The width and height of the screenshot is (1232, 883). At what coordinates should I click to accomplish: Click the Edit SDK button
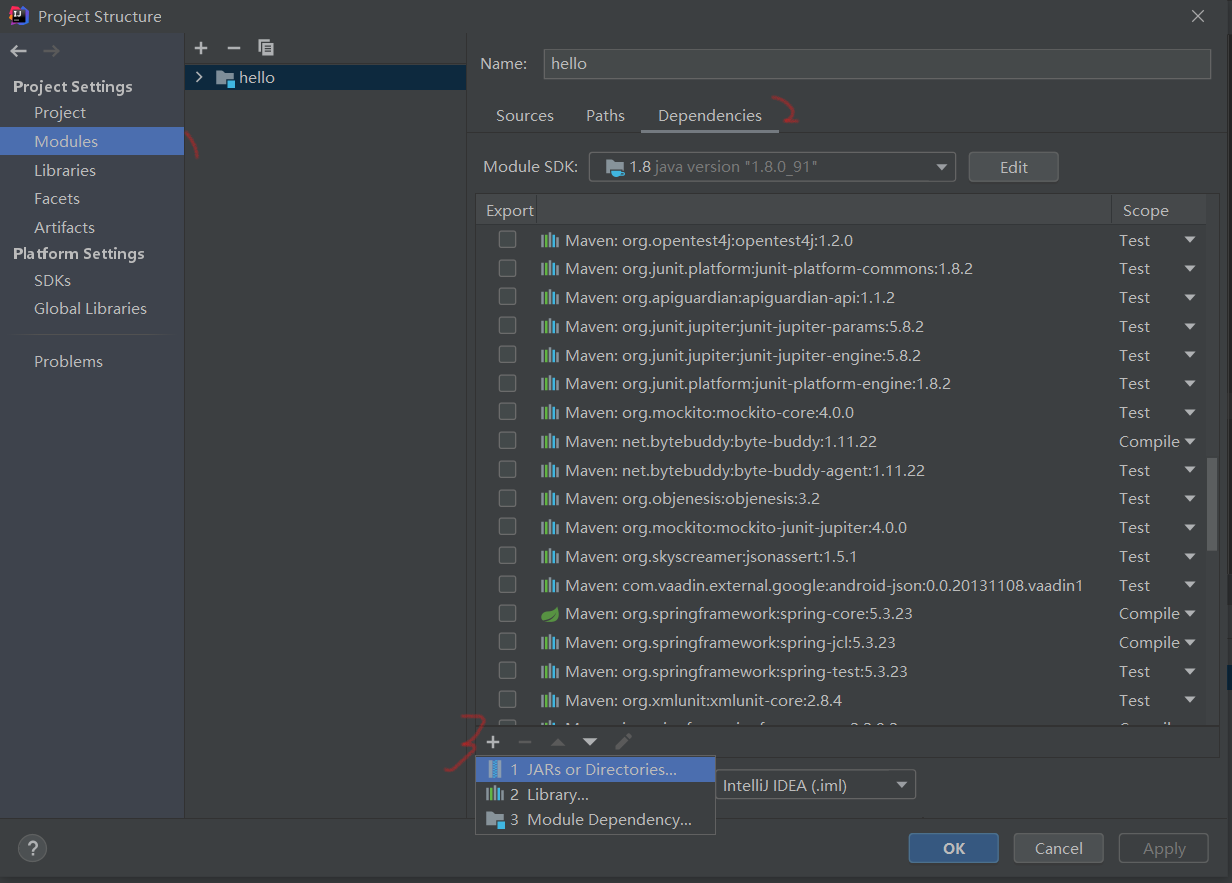[x=1013, y=167]
